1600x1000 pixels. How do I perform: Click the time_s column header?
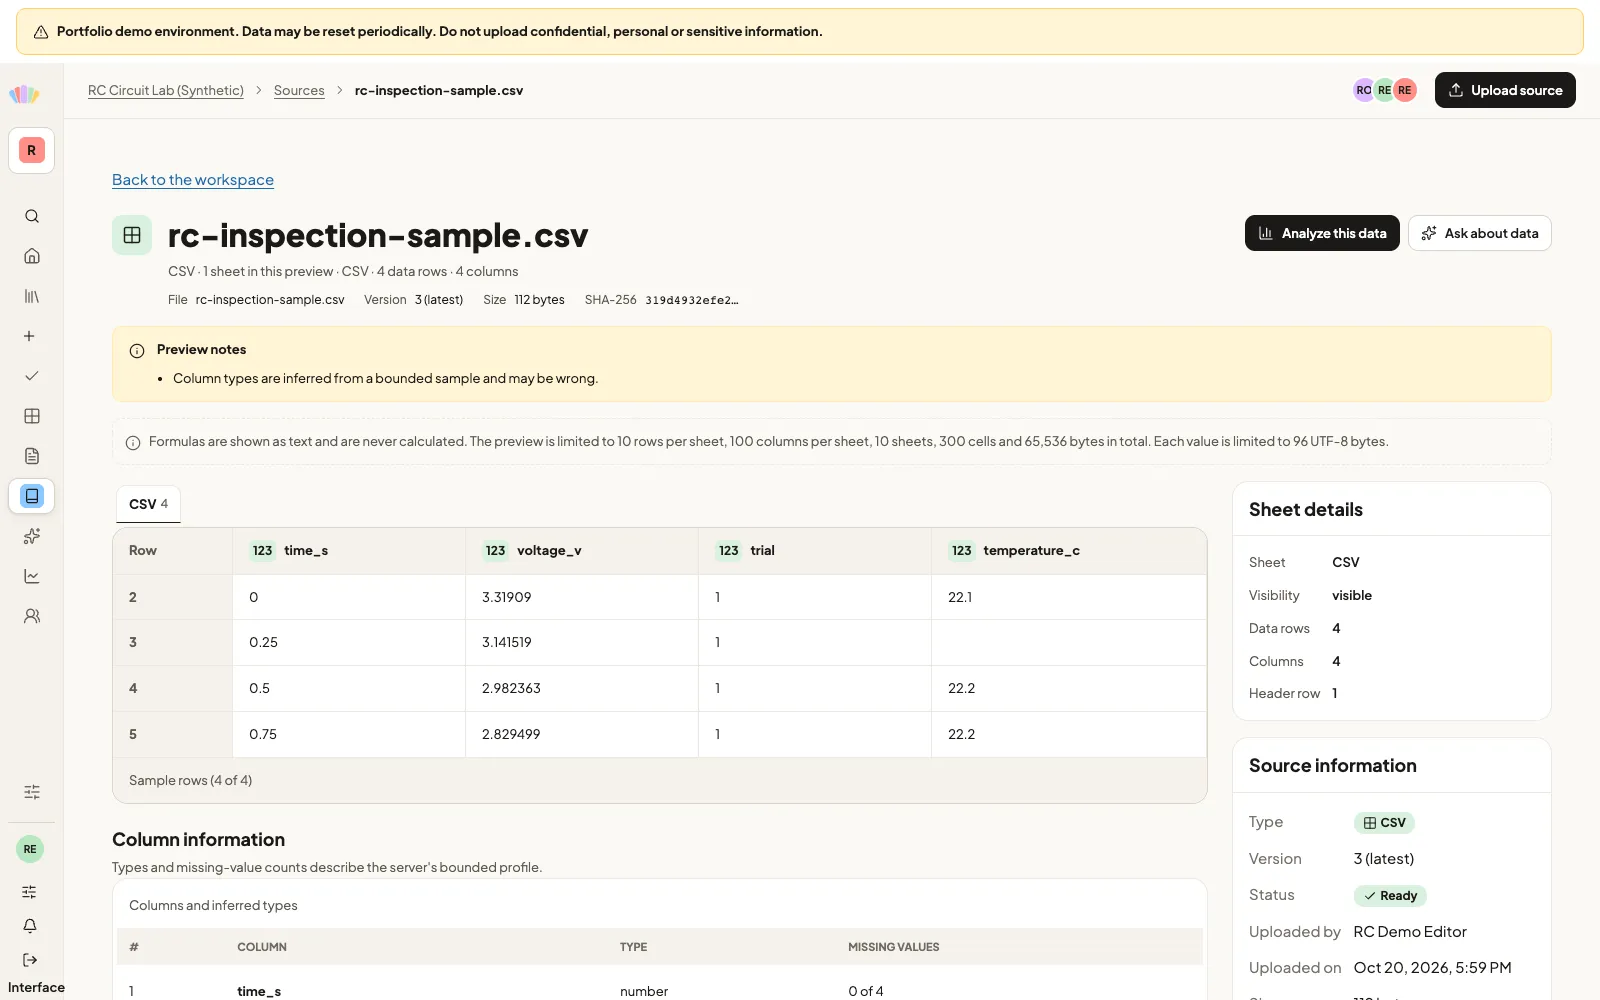pyautogui.click(x=349, y=551)
